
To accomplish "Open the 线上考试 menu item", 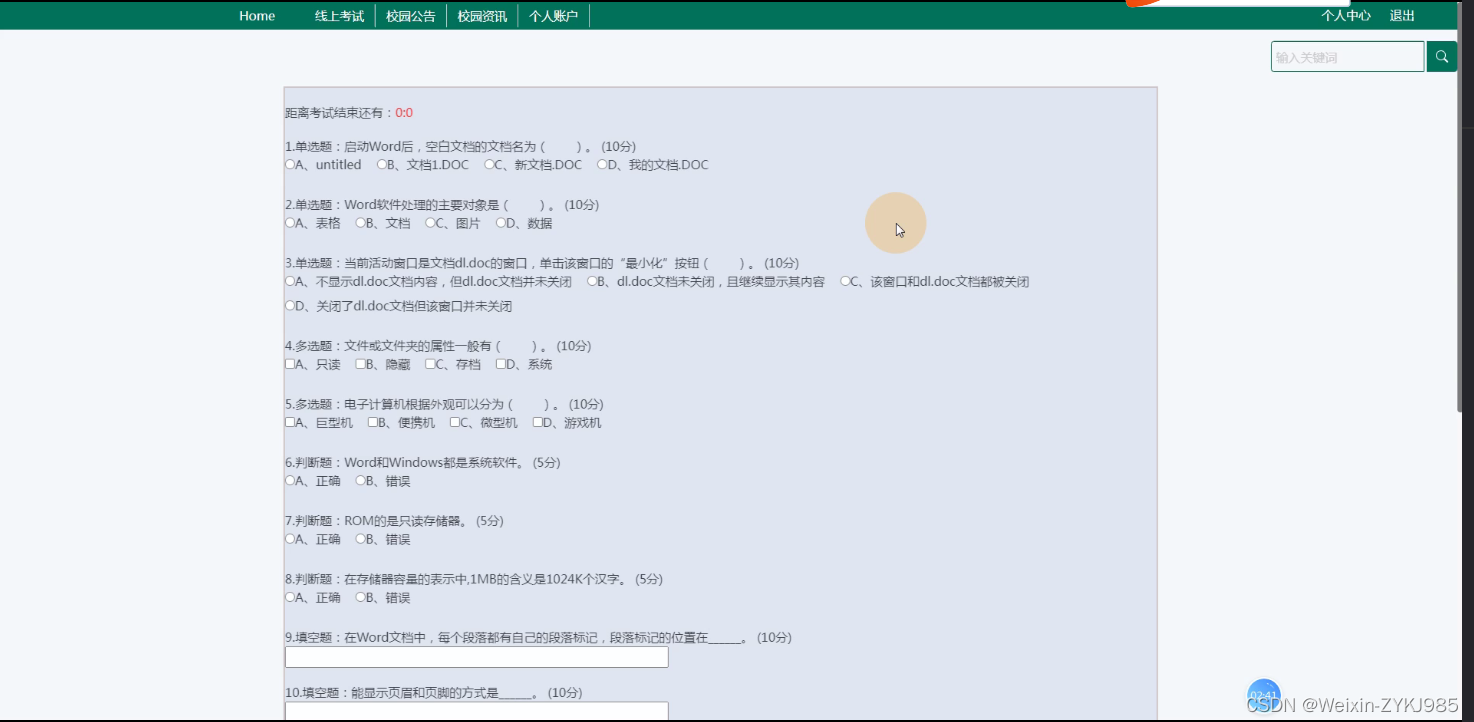I will [340, 16].
